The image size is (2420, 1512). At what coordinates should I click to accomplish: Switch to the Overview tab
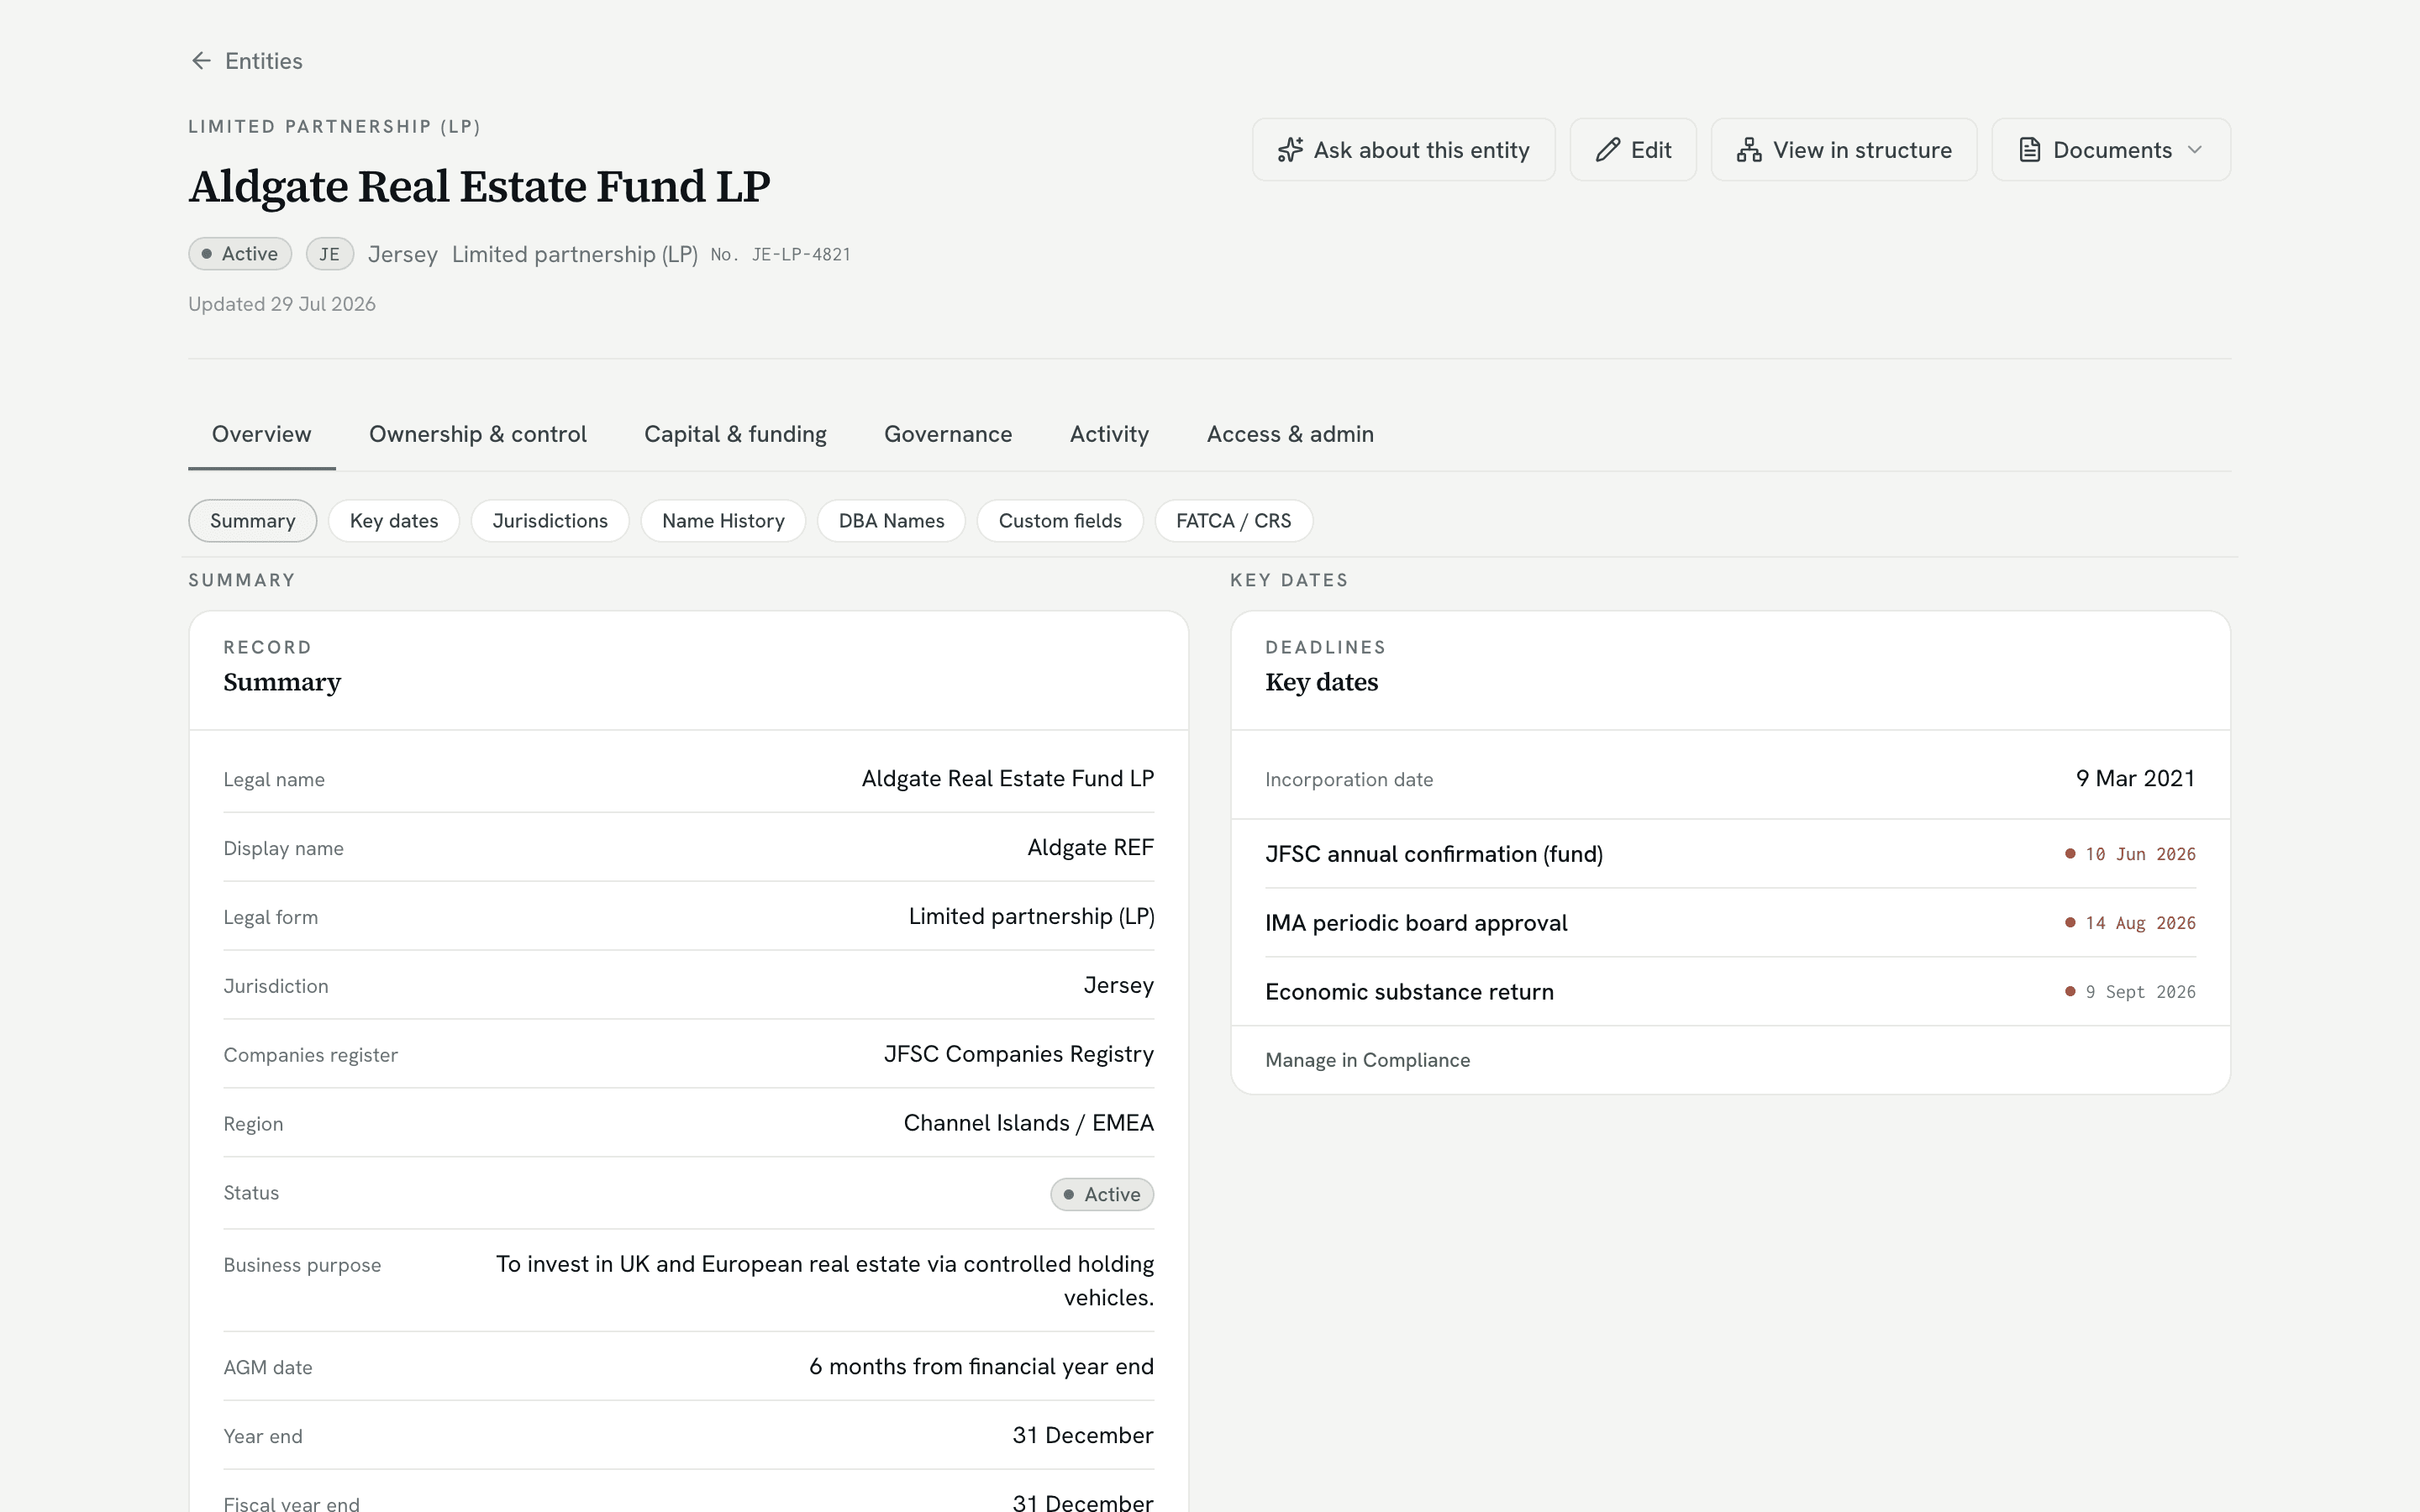(x=262, y=434)
